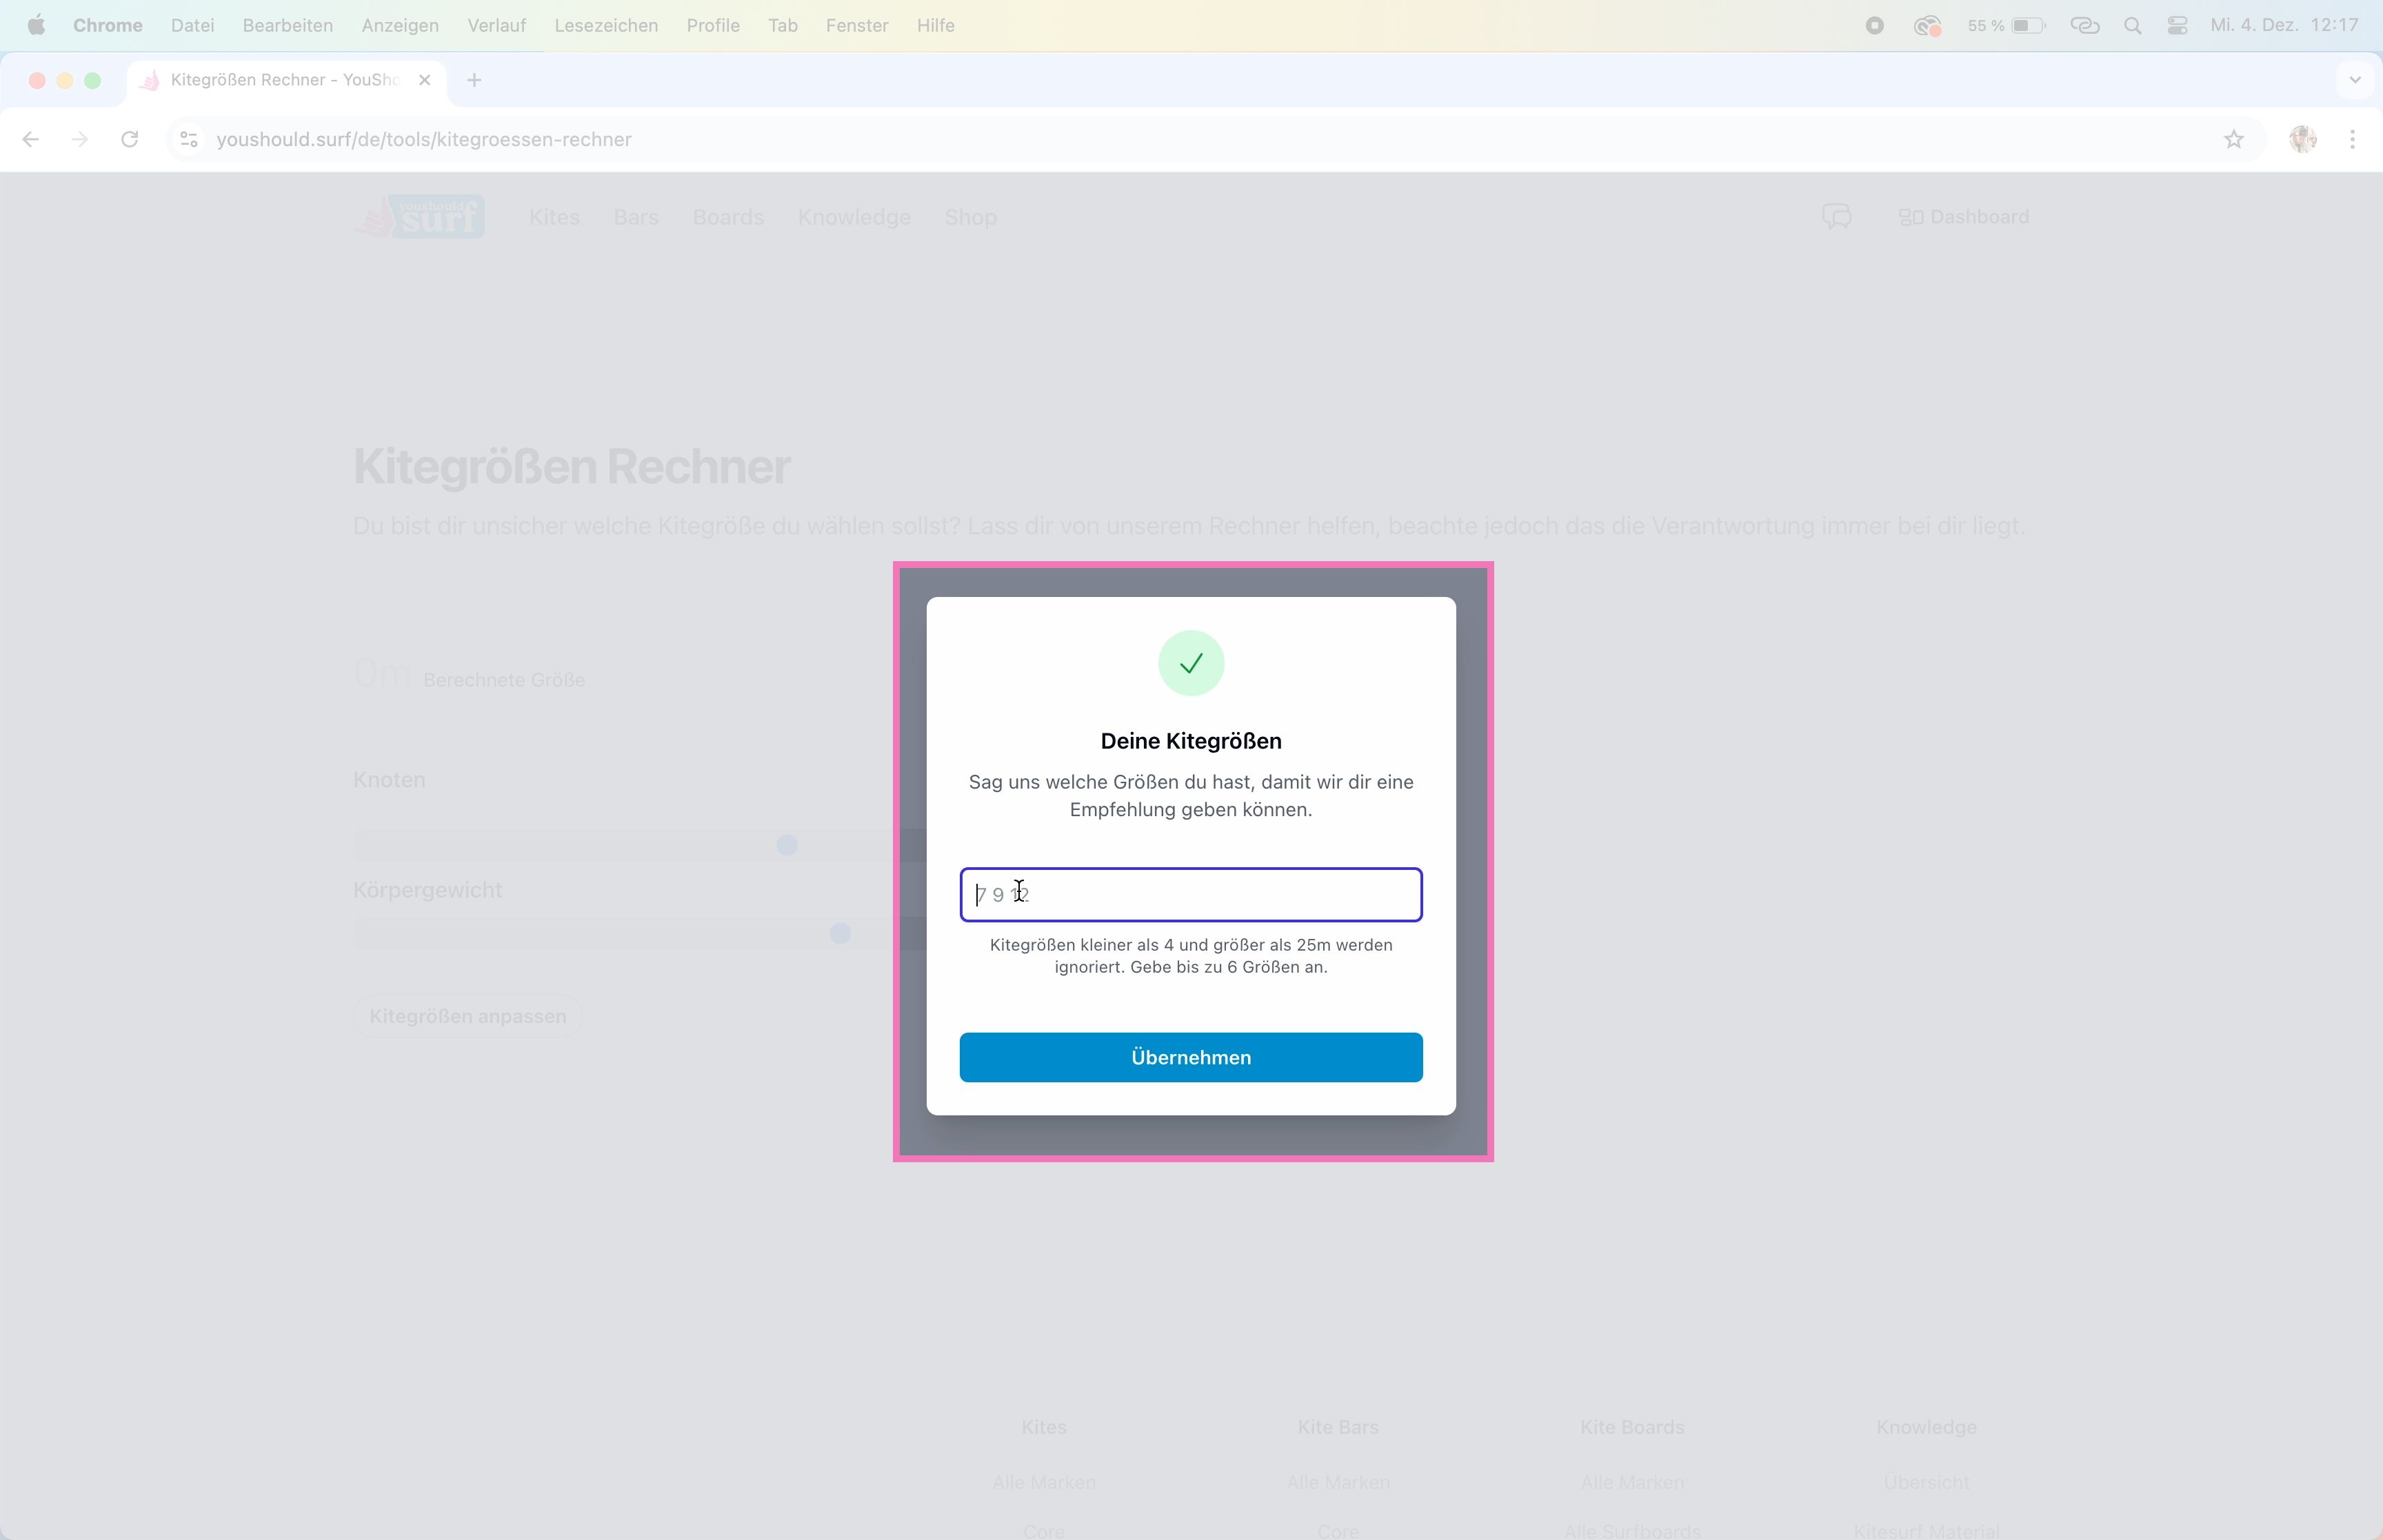Open Chrome's three-dot menu
Image resolution: width=2383 pixels, height=1540 pixels.
2352,139
